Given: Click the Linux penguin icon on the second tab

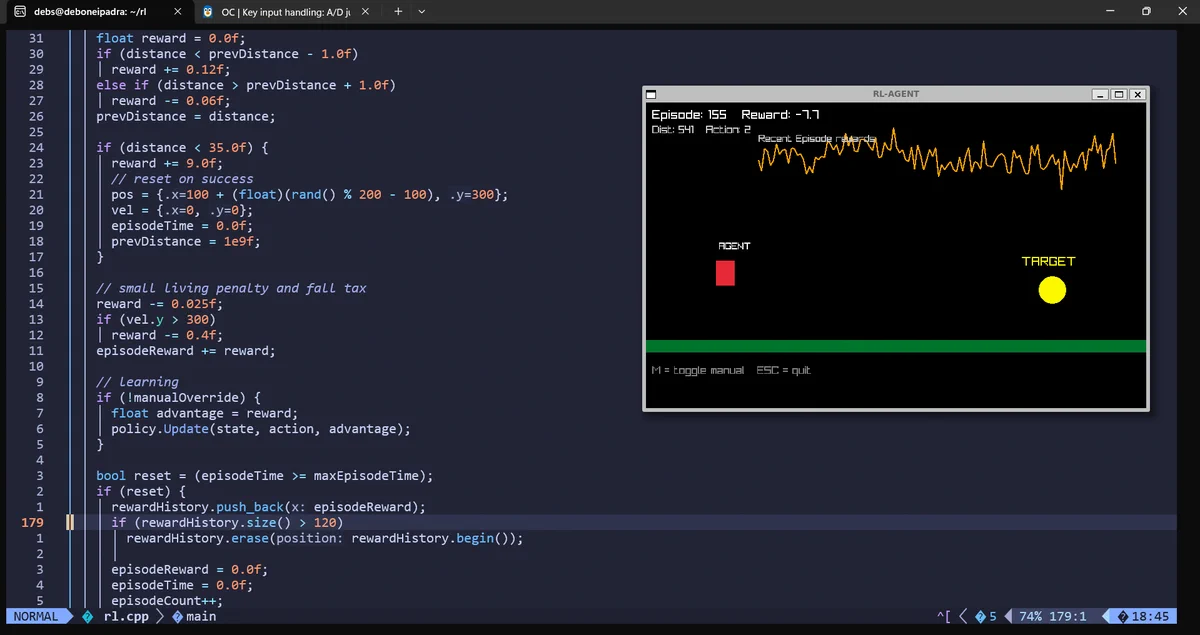Looking at the screenshot, I should (207, 12).
